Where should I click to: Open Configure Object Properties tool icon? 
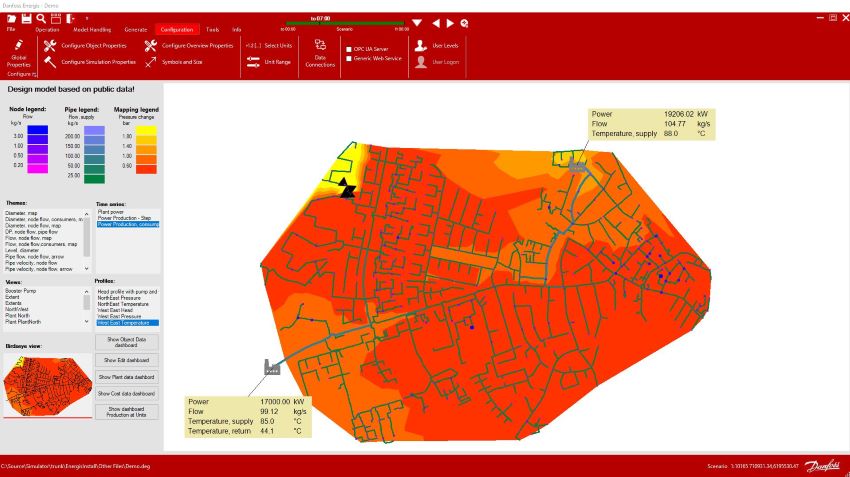point(50,46)
